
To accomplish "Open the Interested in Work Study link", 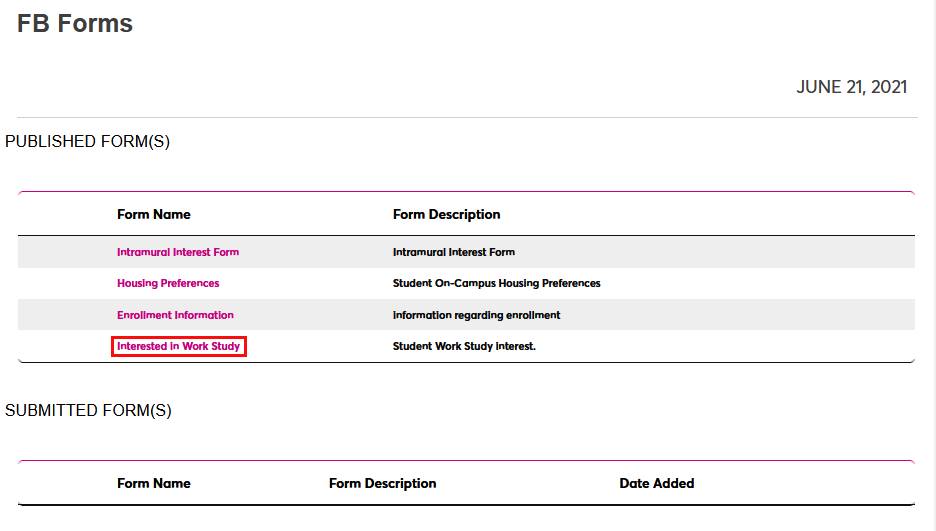I will pyautogui.click(x=179, y=346).
